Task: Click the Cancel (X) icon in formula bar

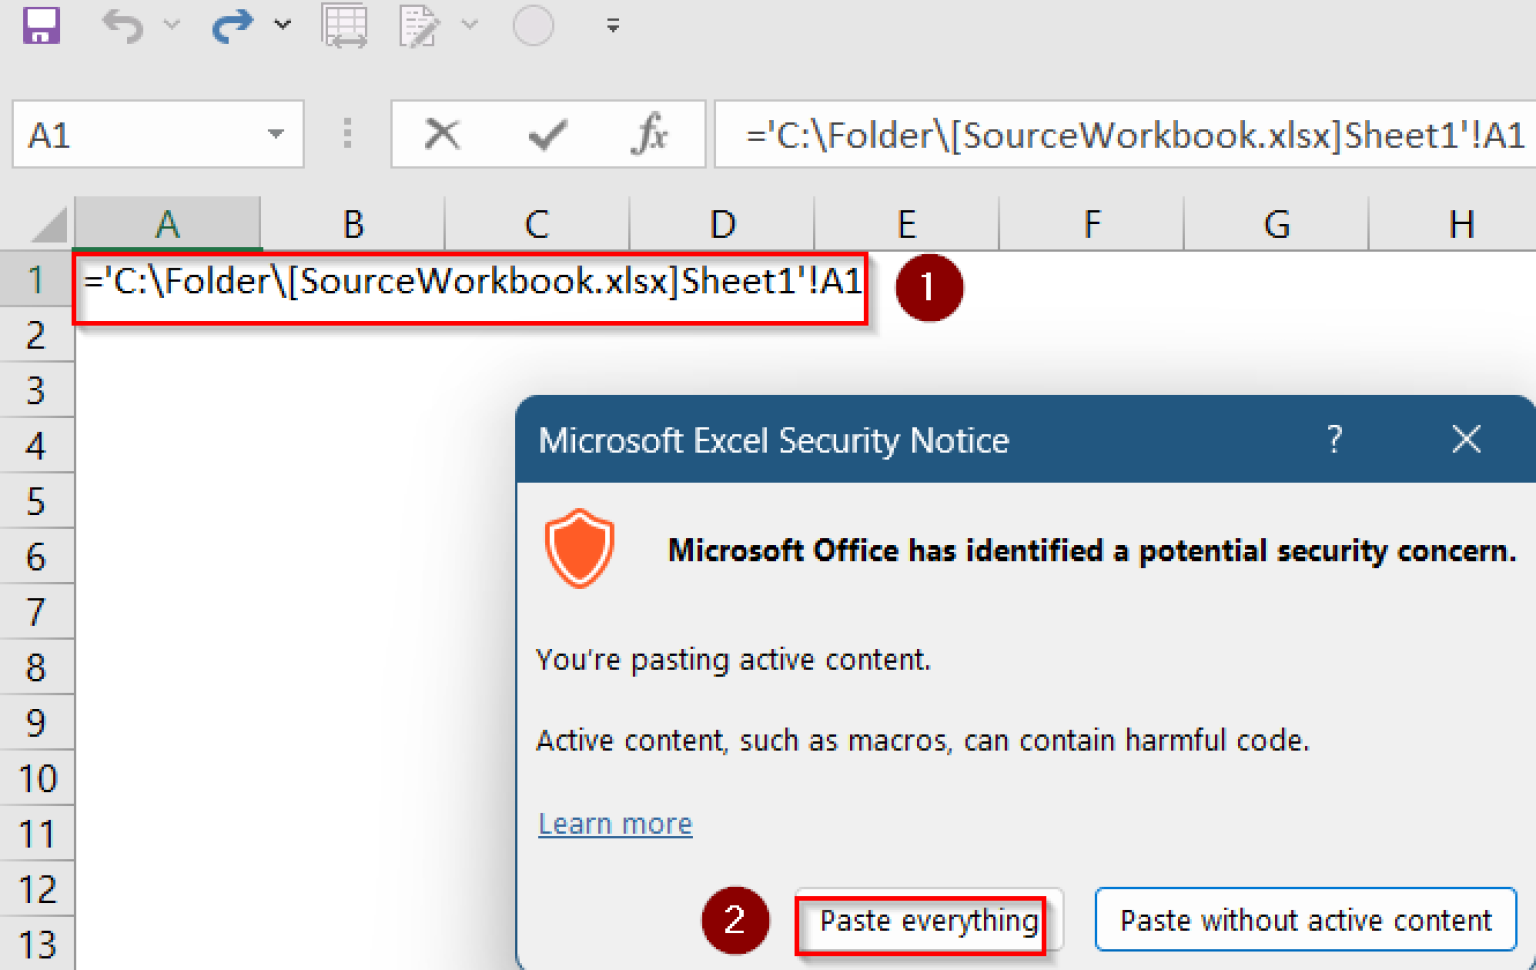Action: 443,133
